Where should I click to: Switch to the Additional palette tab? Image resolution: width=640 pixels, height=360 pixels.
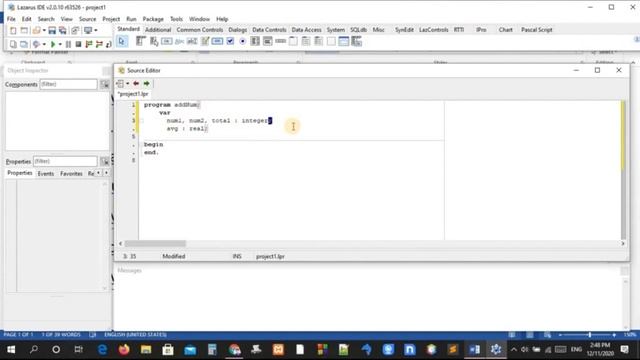[x=158, y=30]
